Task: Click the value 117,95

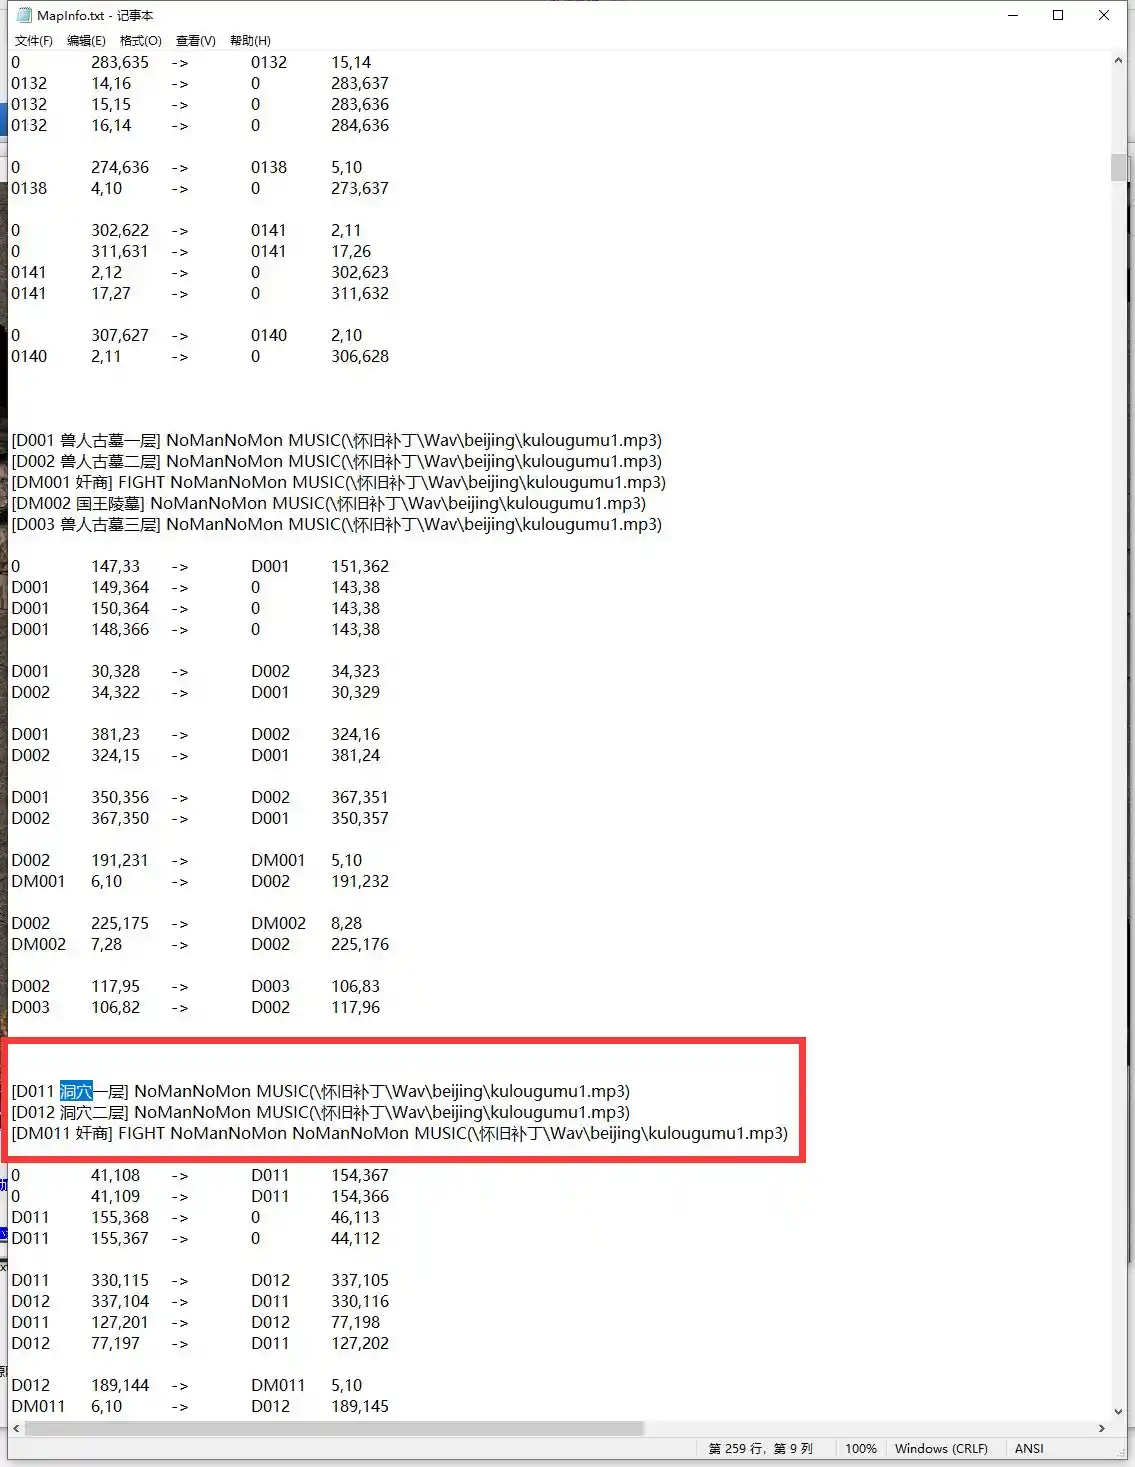Action: [116, 986]
